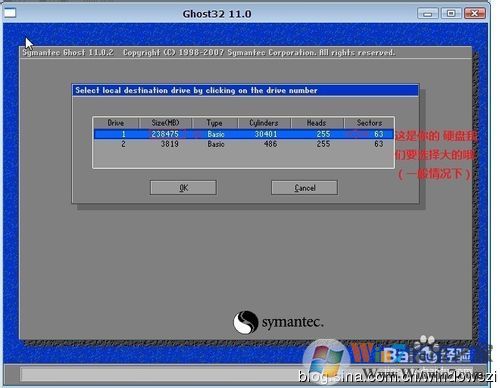Click the Drive column header
Image resolution: width=500 pixels, height=388 pixels.
point(116,123)
